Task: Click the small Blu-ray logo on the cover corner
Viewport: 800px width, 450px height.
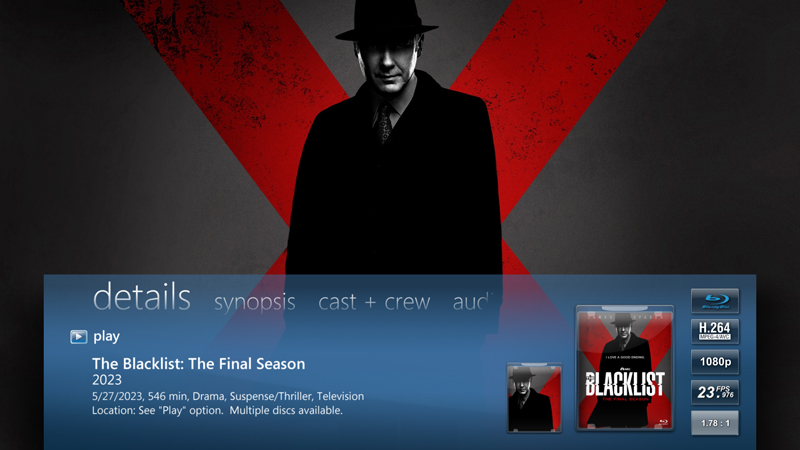Action: pyautogui.click(x=663, y=422)
